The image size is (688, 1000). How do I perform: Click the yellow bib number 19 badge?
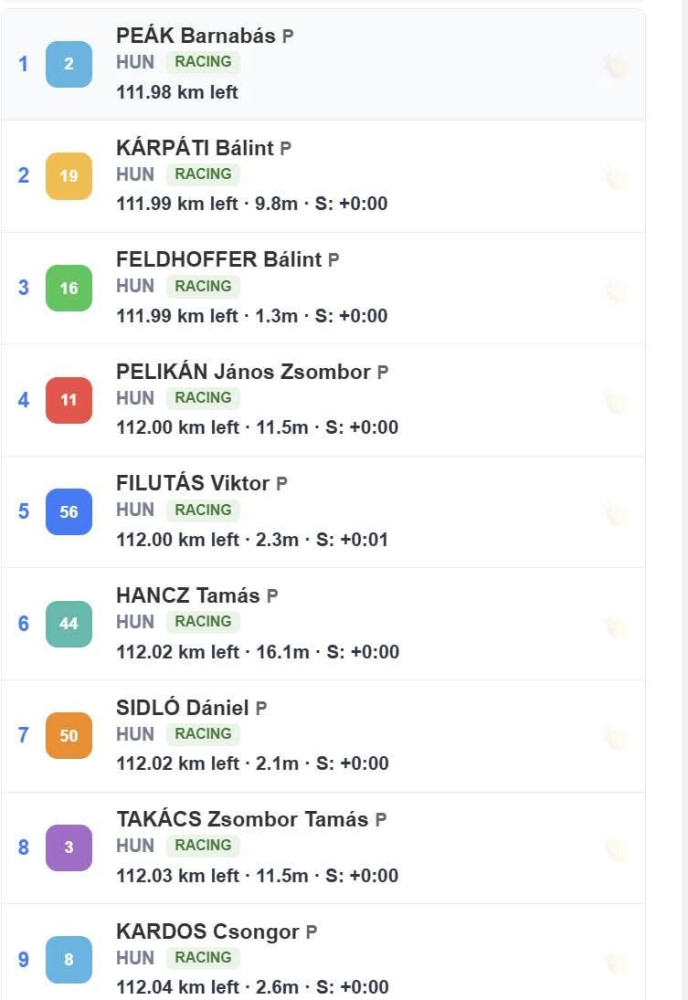(x=69, y=176)
